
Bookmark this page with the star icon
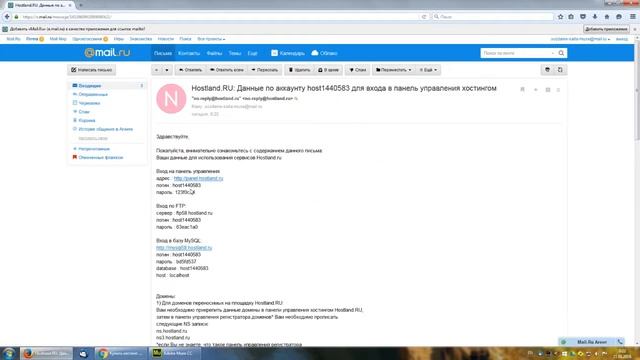pyautogui.click(x=560, y=17)
